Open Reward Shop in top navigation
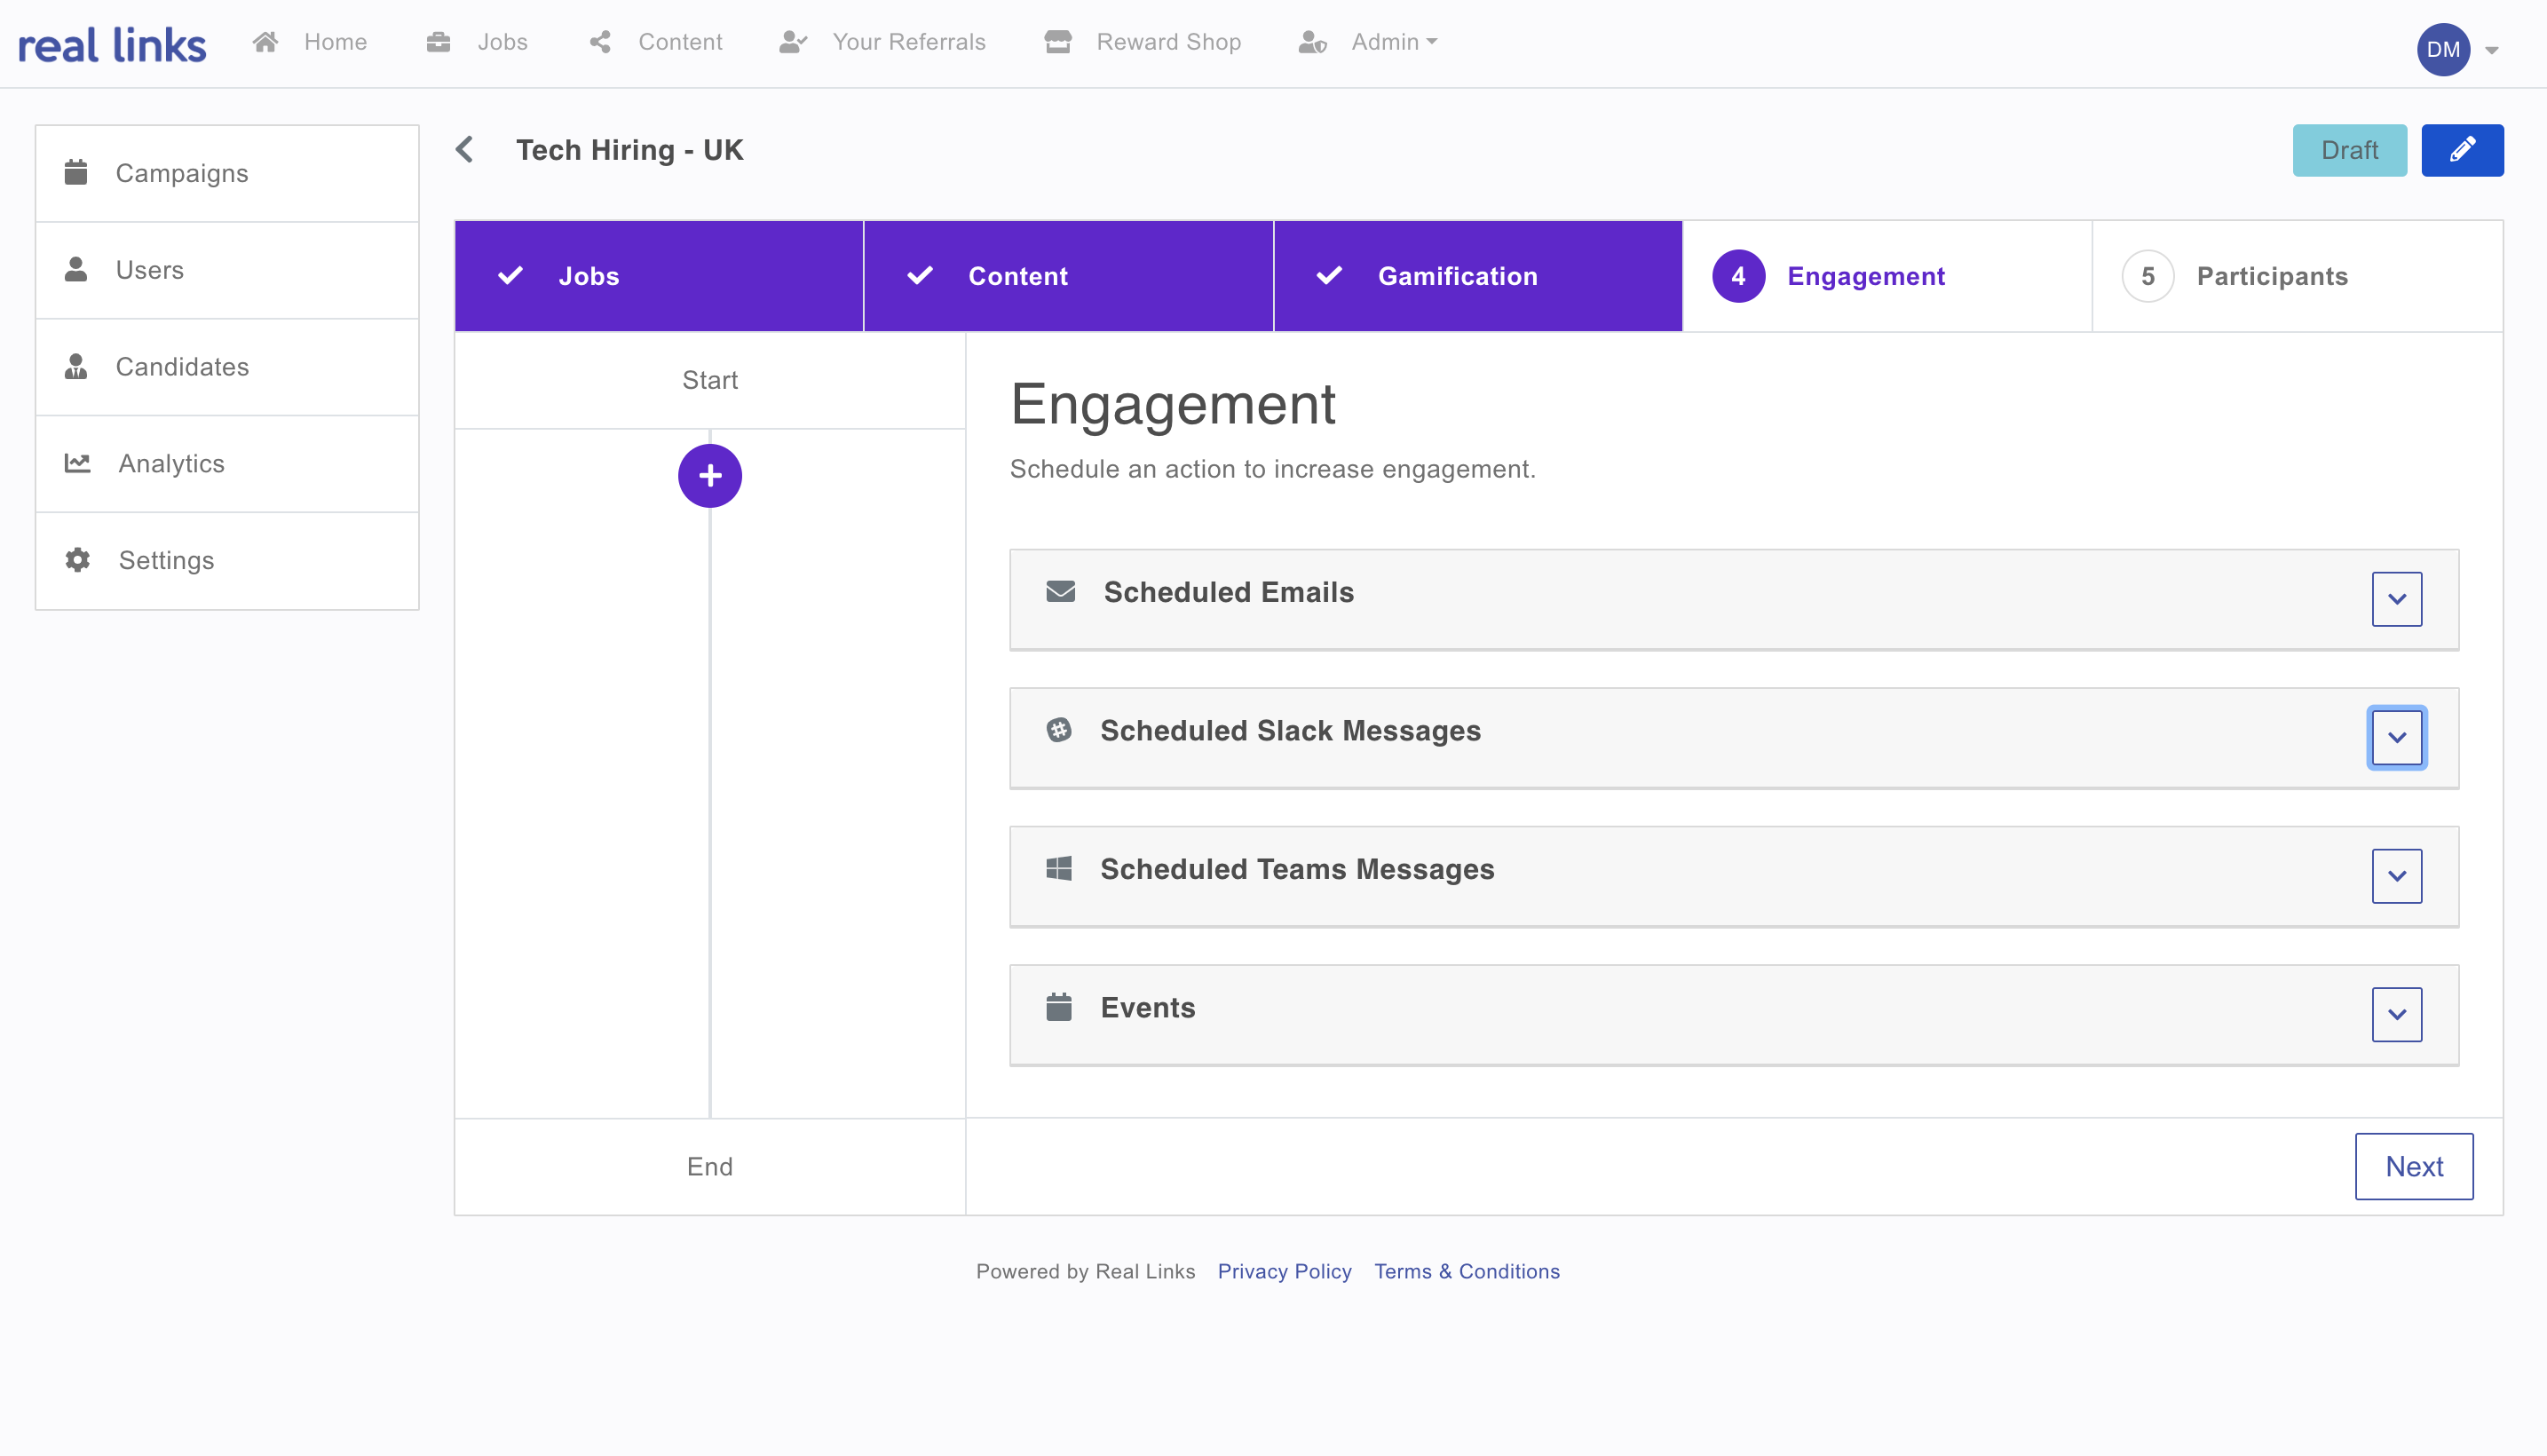This screenshot has width=2547, height=1456. tap(1167, 42)
